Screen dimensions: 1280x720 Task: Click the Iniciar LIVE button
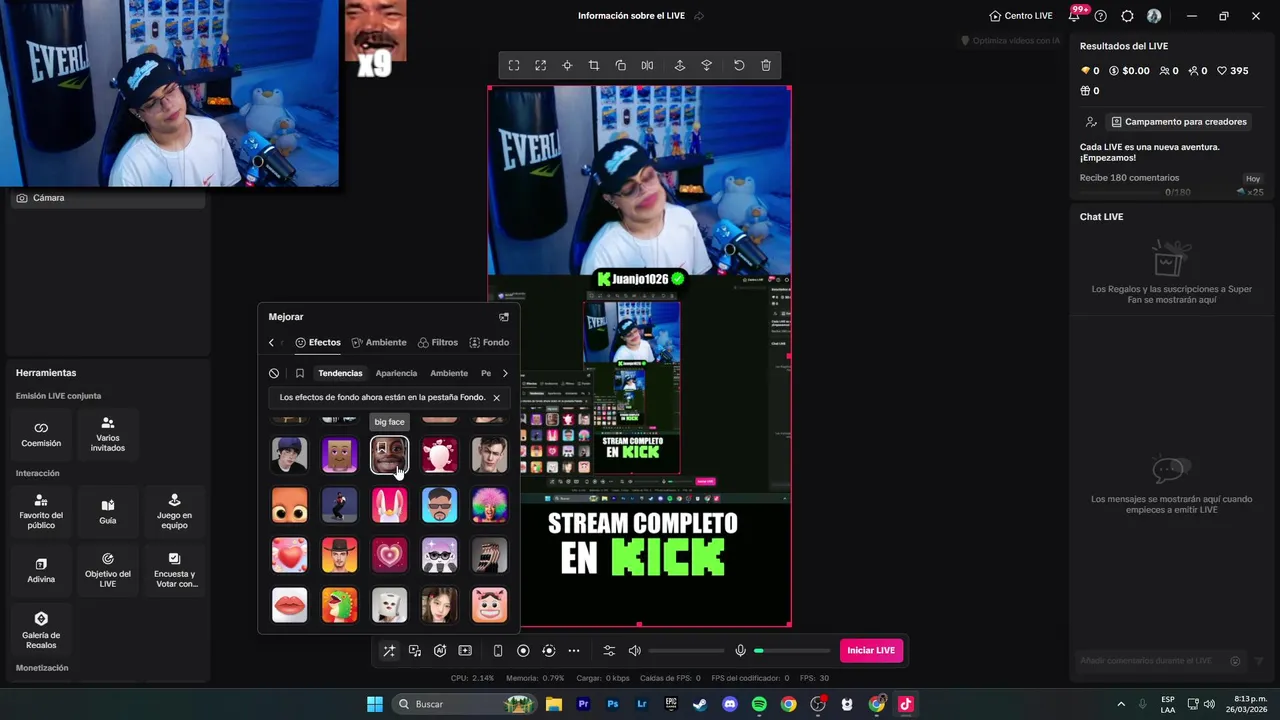pos(871,651)
